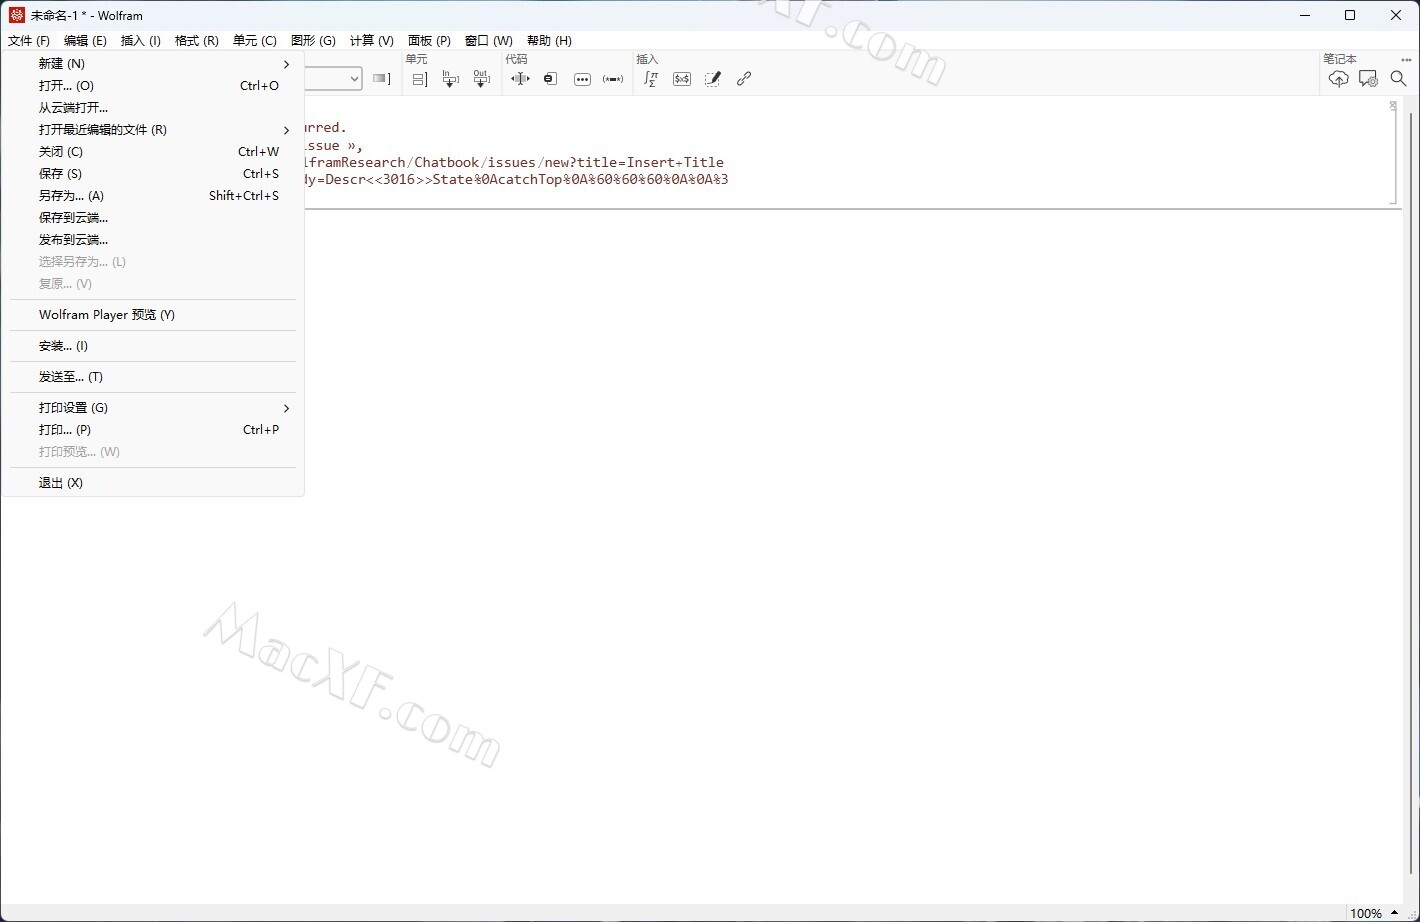Click the math typesetting integral-pi icon
This screenshot has height=922, width=1420.
(x=651, y=79)
